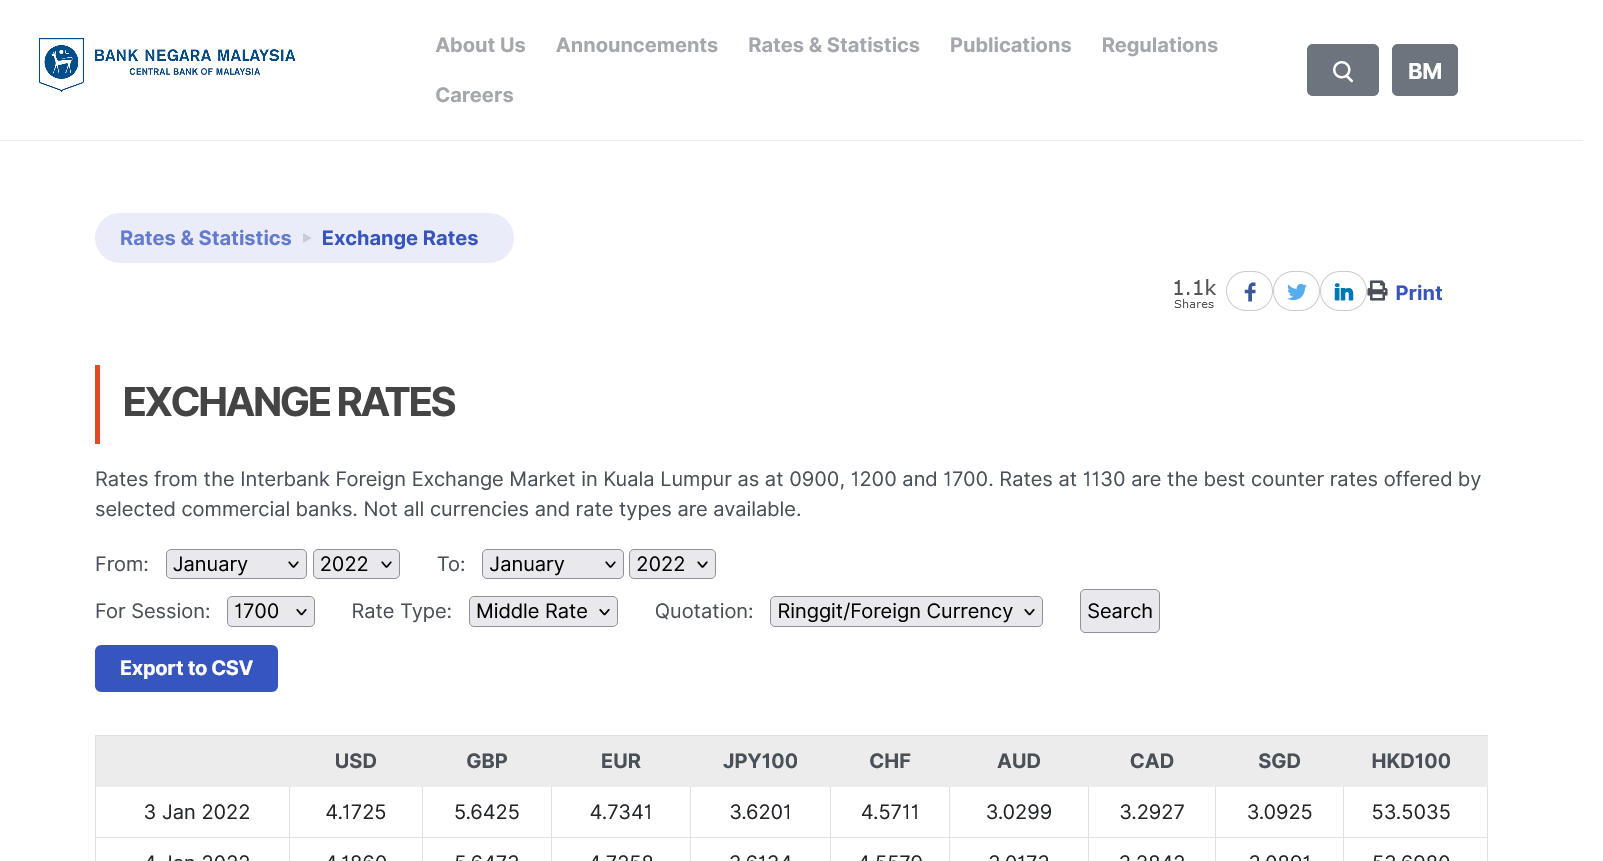Open the Rate Type dropdown
The width and height of the screenshot is (1603, 861).
[543, 611]
